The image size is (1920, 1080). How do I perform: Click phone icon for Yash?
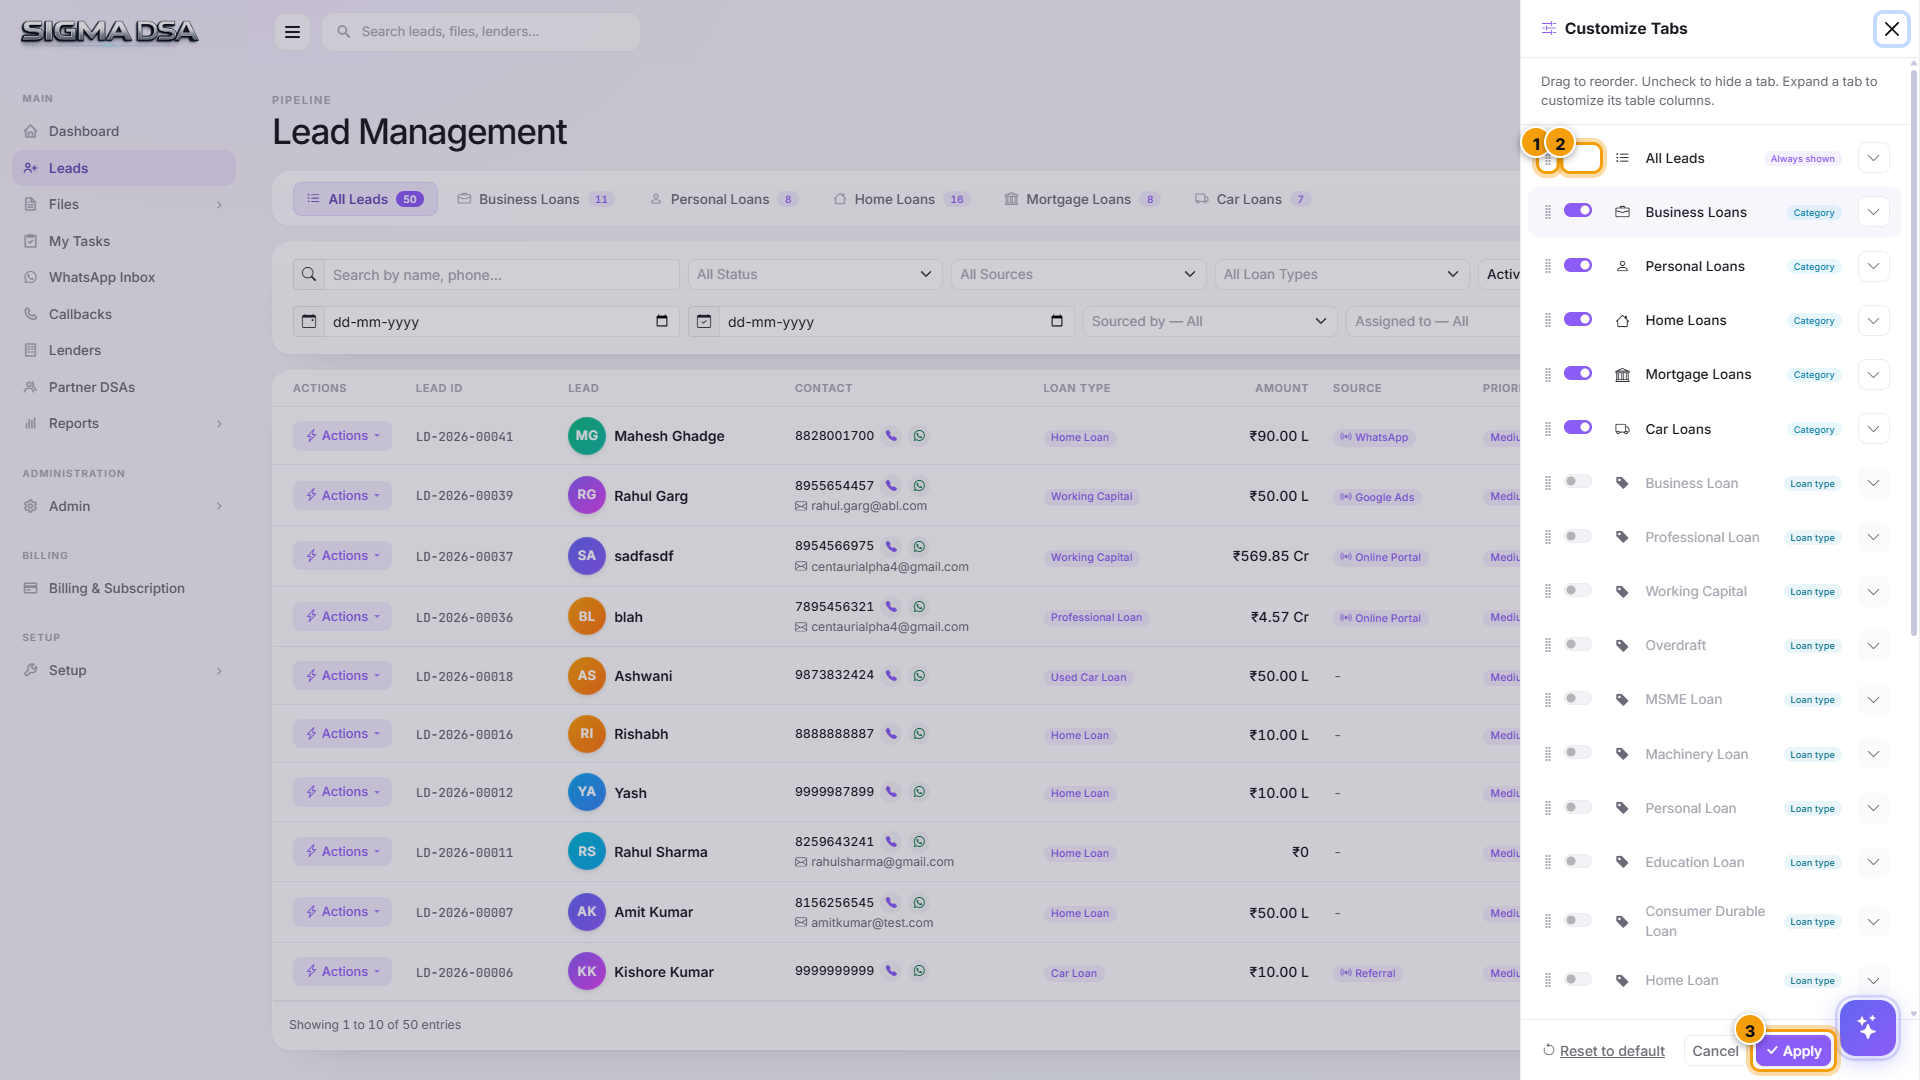click(891, 792)
